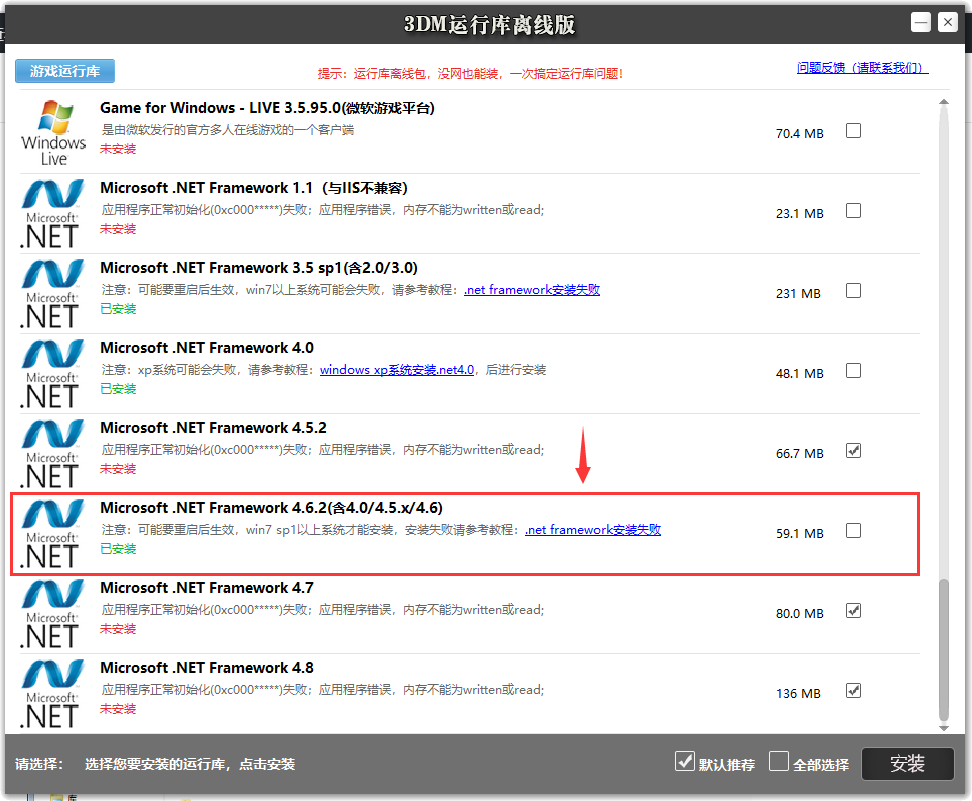972x801 pixels.
Task: Select Microsoft .NET Framework 3.5 sp1 title
Action: click(259, 268)
